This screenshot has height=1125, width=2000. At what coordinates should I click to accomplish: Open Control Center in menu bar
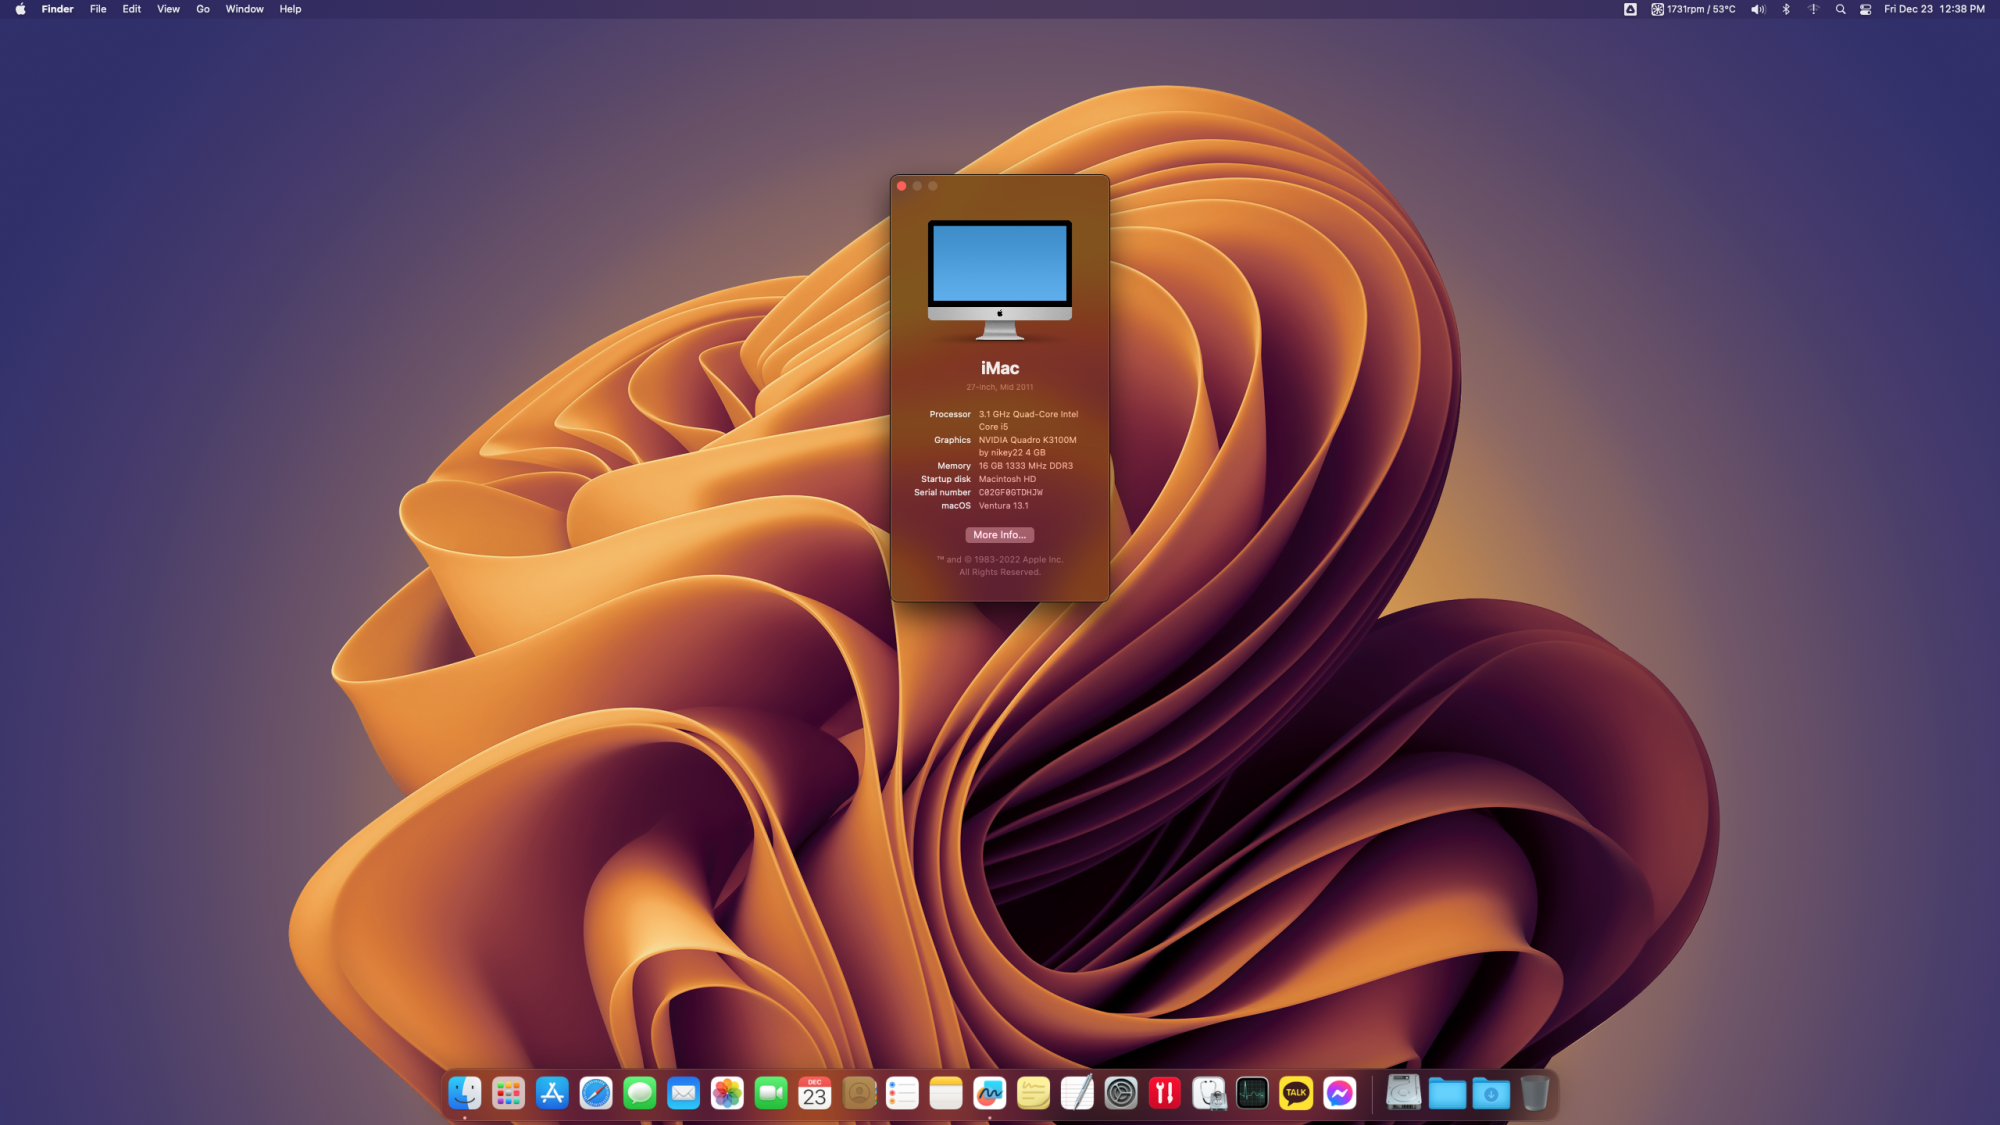(1866, 9)
